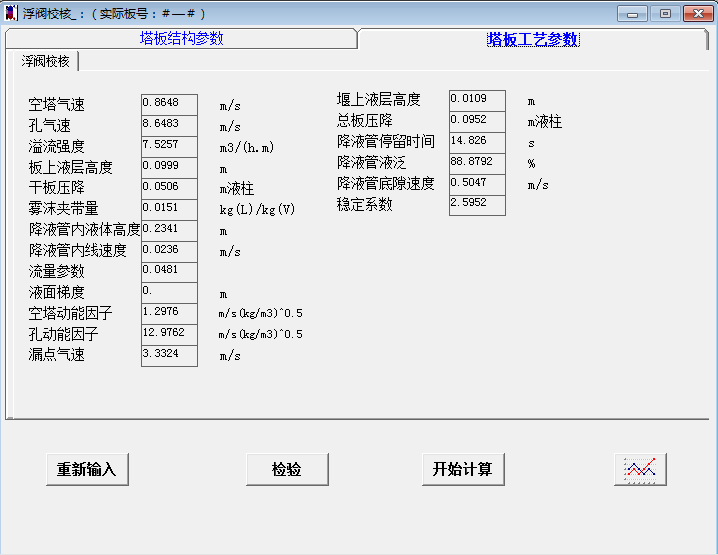The image size is (718, 555).
Task: Select the 溢流强度 field 7.5257
Action: 169,147
